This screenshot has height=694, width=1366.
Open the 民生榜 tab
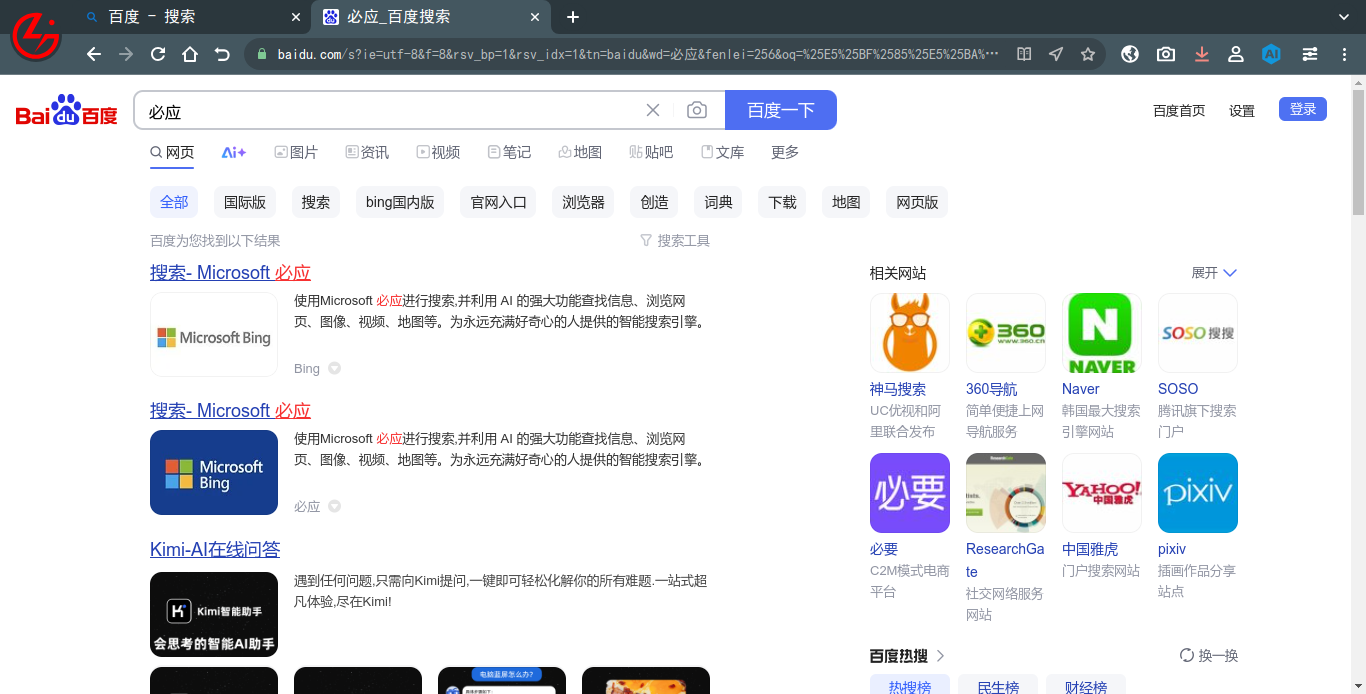(997, 686)
